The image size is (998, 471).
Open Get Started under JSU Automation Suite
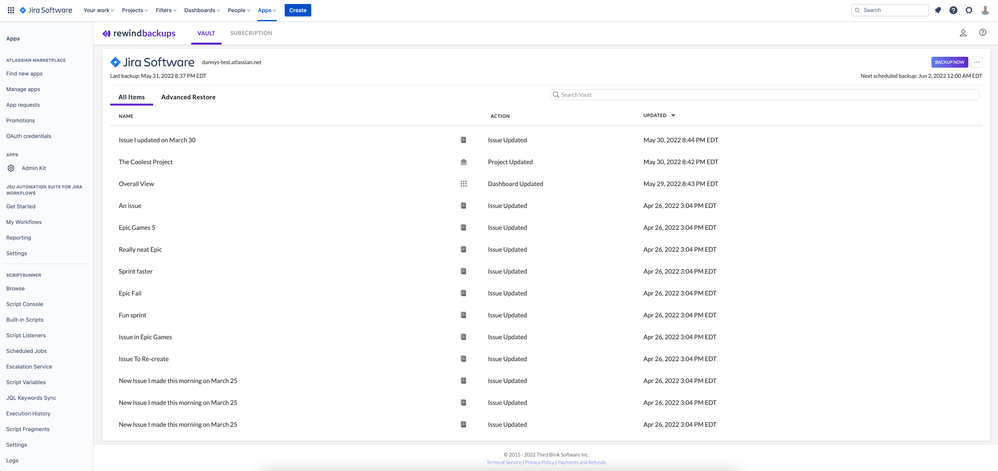(21, 206)
